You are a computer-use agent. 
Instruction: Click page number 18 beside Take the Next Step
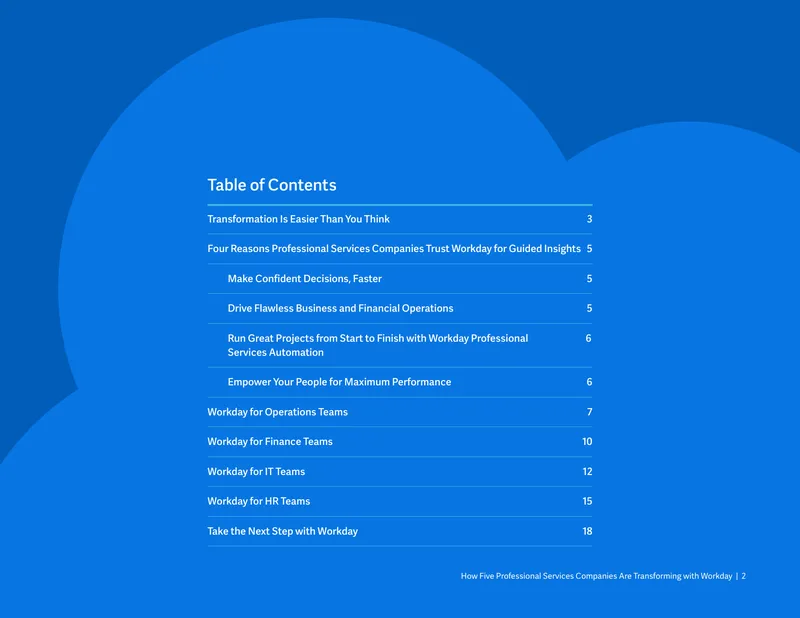click(587, 531)
